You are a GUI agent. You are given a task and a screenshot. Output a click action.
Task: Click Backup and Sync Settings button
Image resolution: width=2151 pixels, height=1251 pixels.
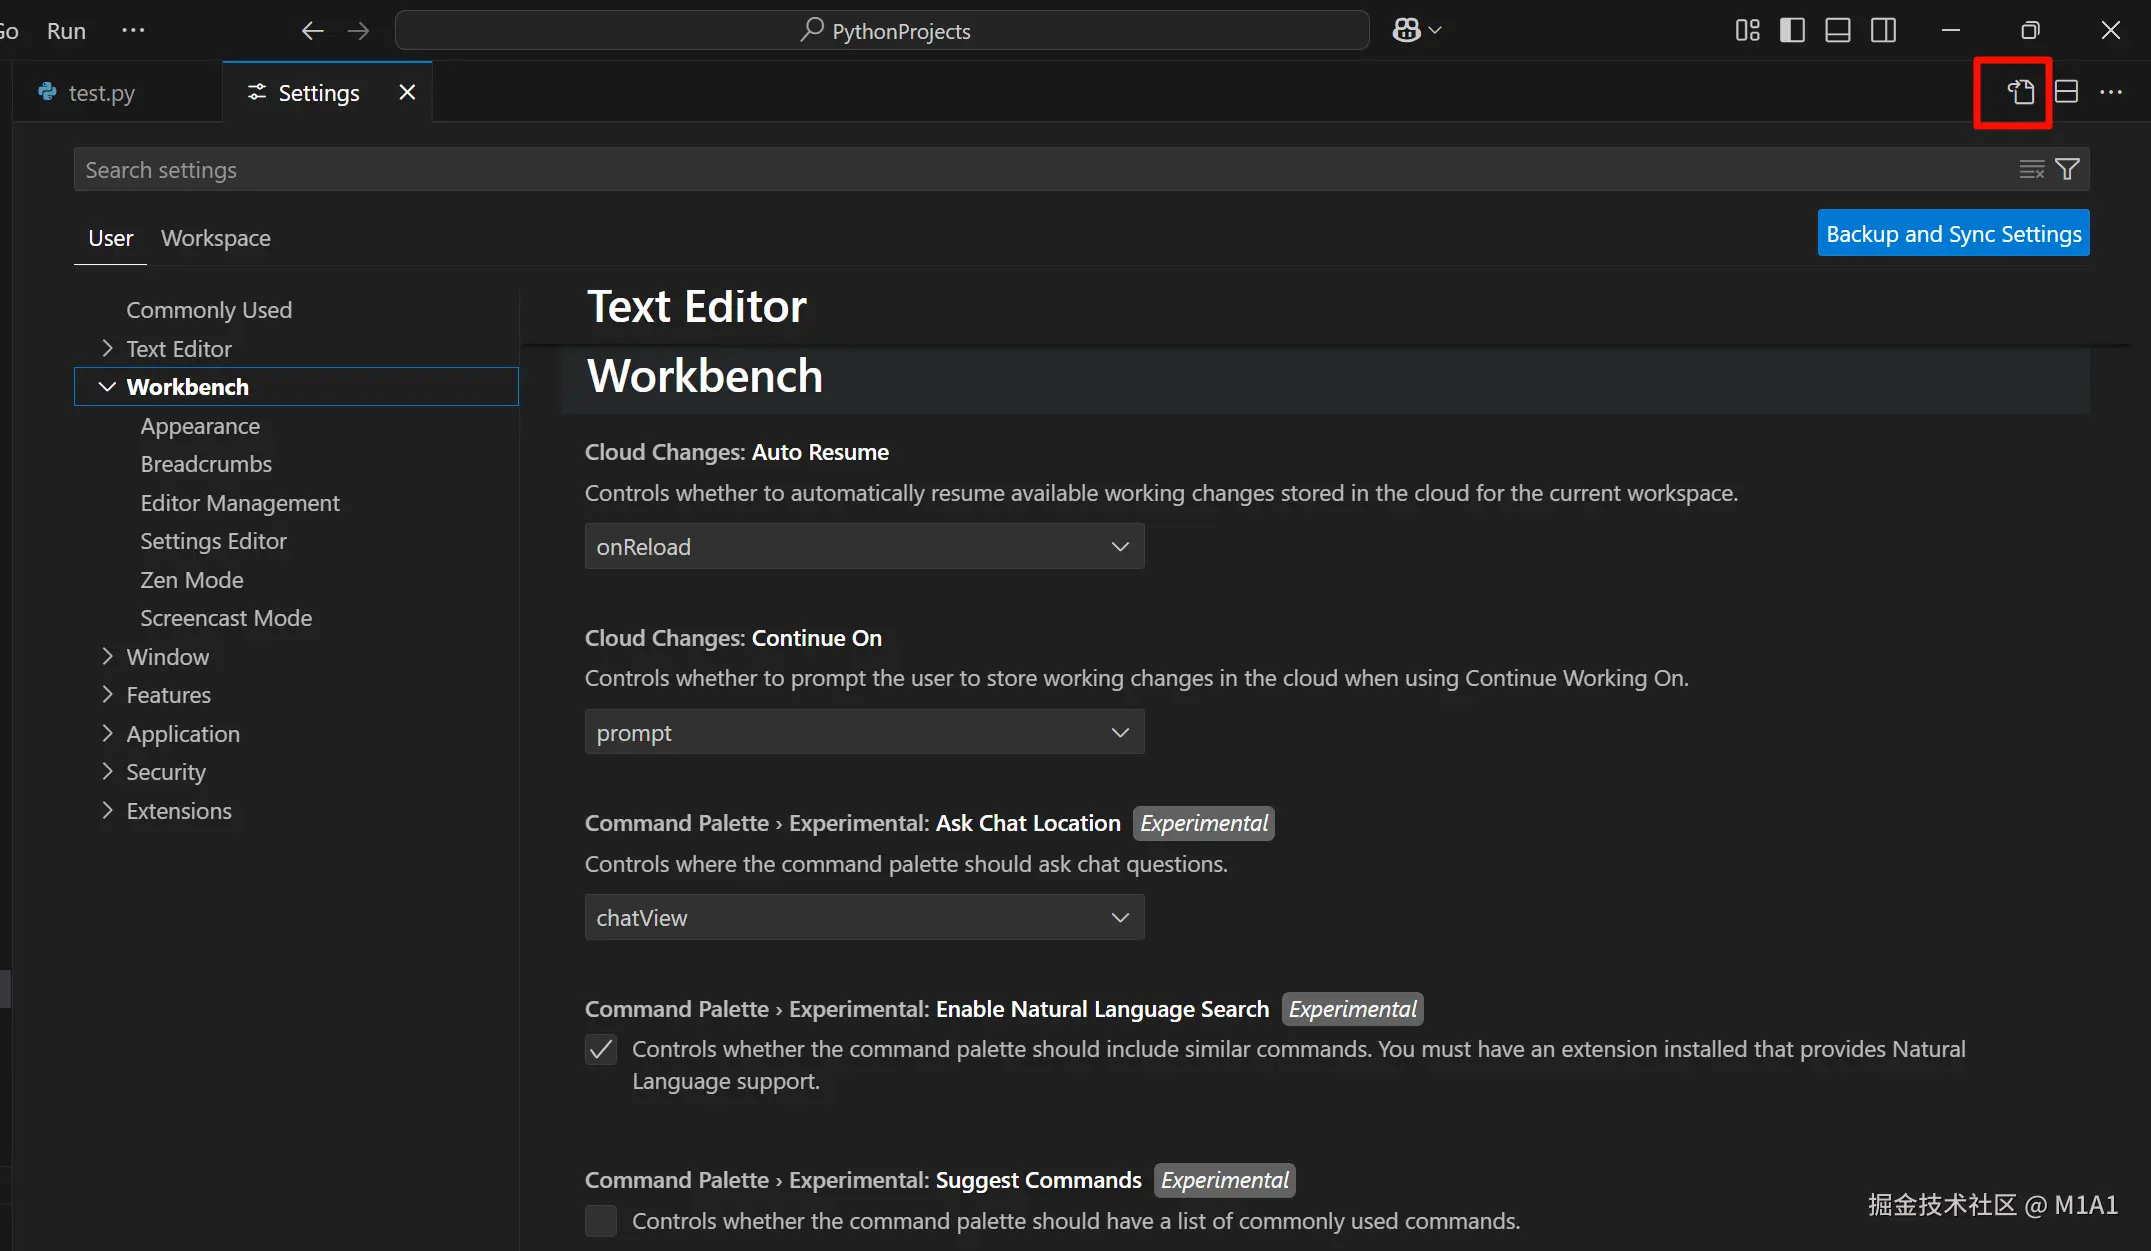point(1952,234)
